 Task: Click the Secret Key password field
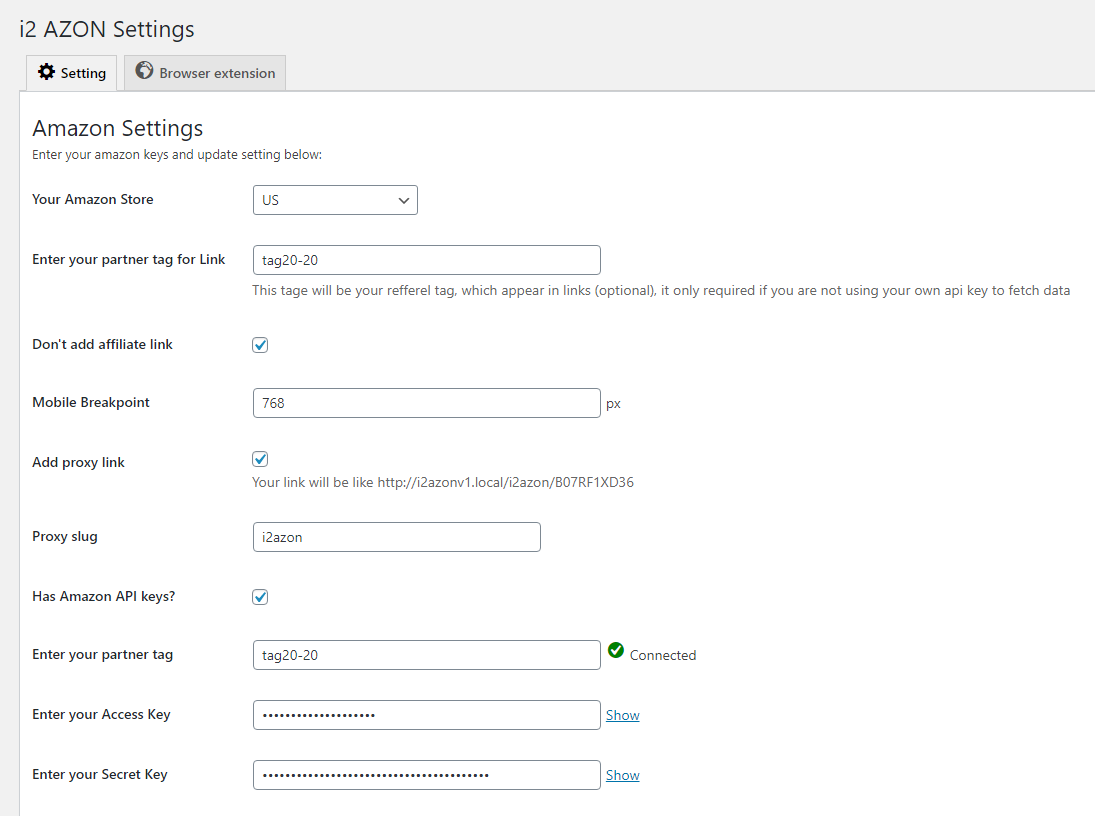coord(426,775)
